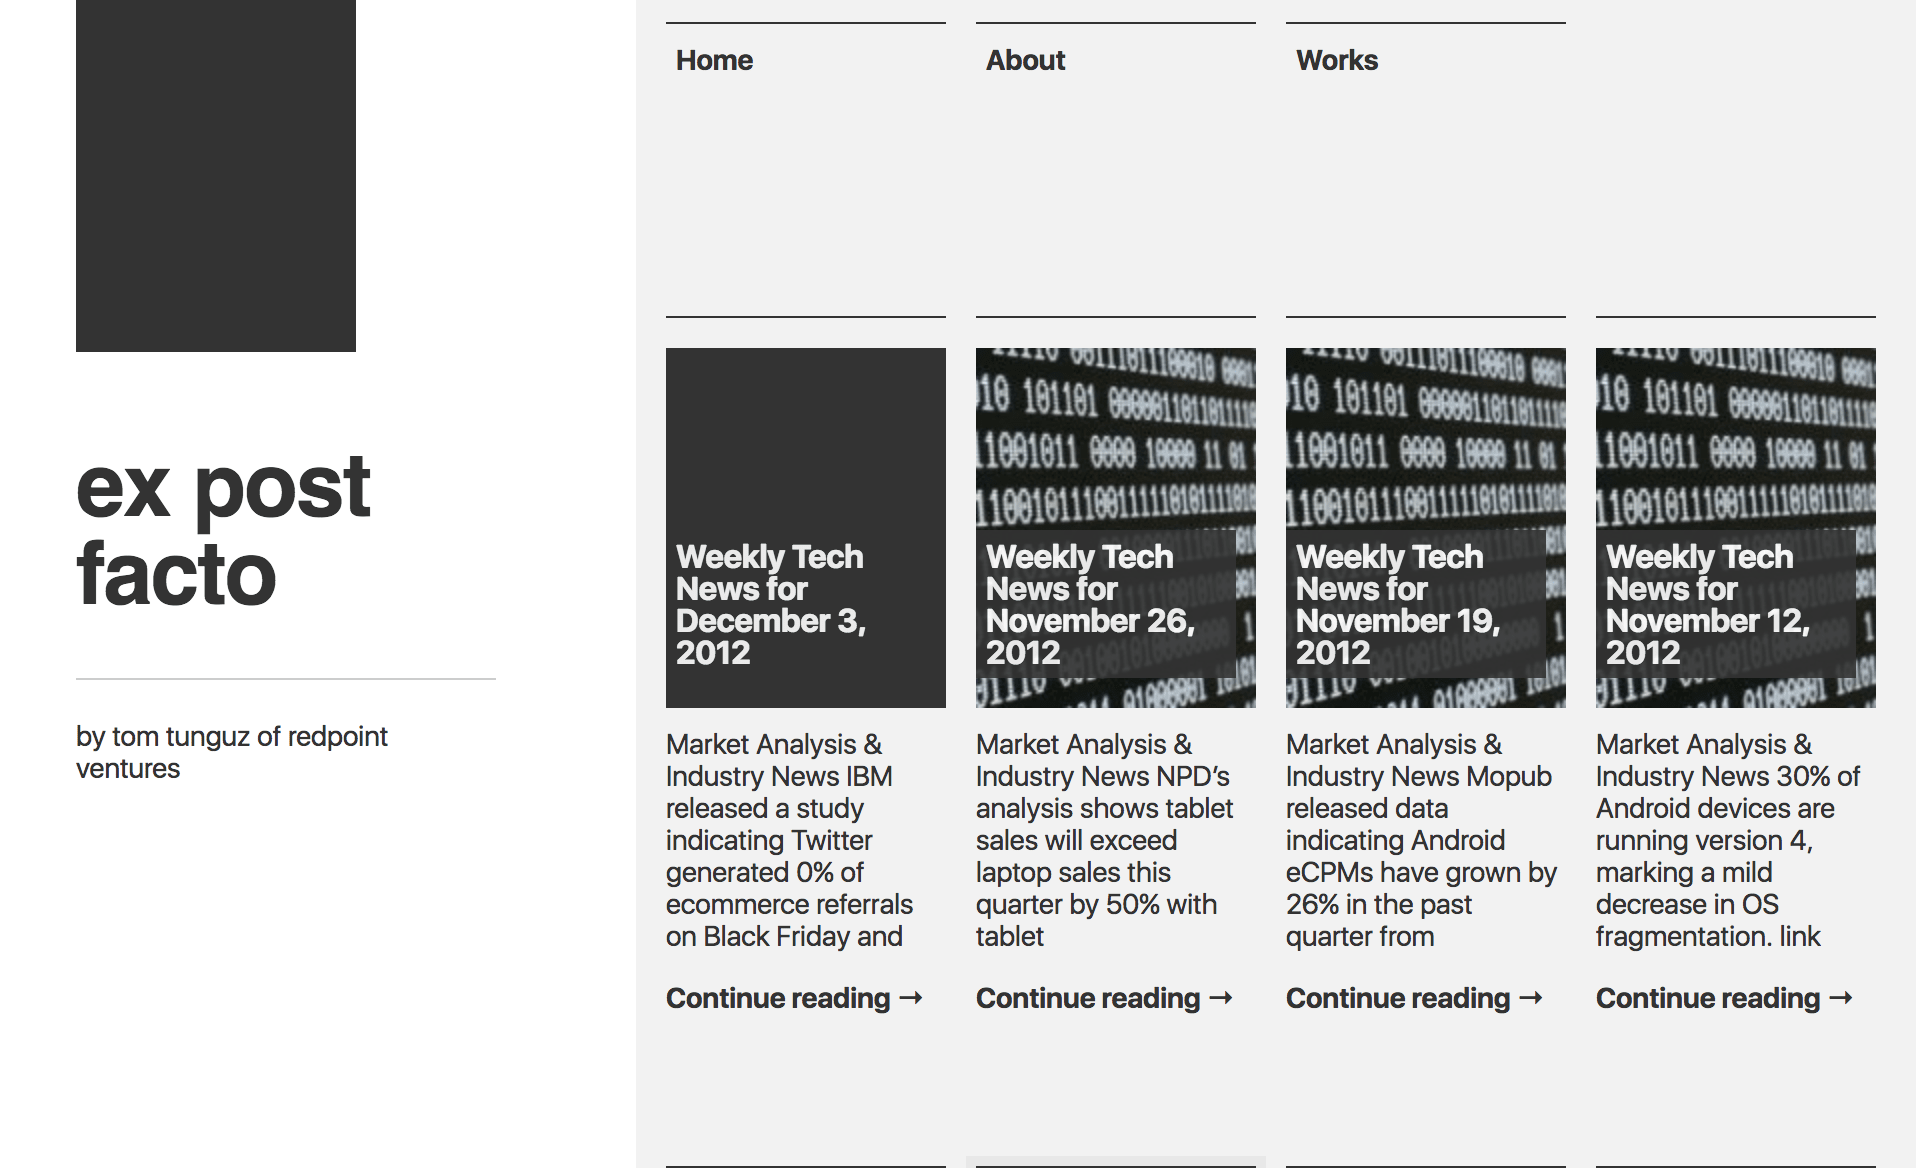Screen dimensions: 1916x1168
Task: Open Weekly Tech News for December 3, 2012
Action: click(770, 604)
